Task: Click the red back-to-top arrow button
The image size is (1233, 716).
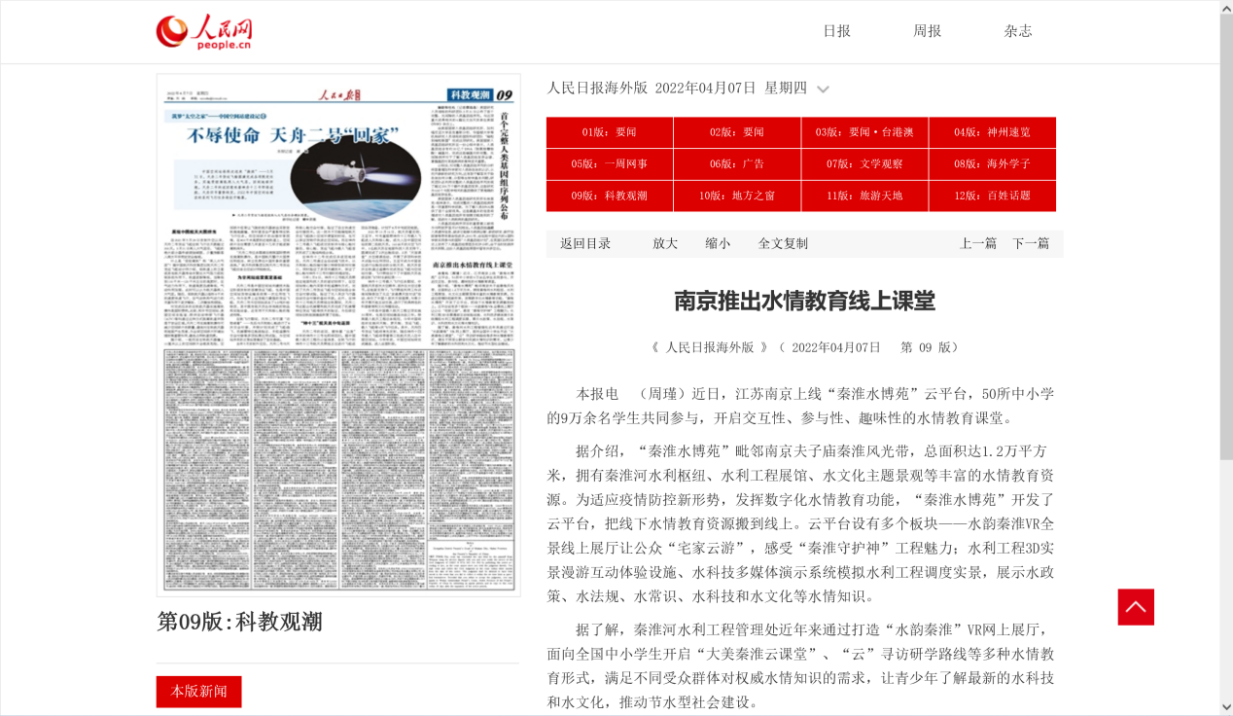Action: (1136, 607)
